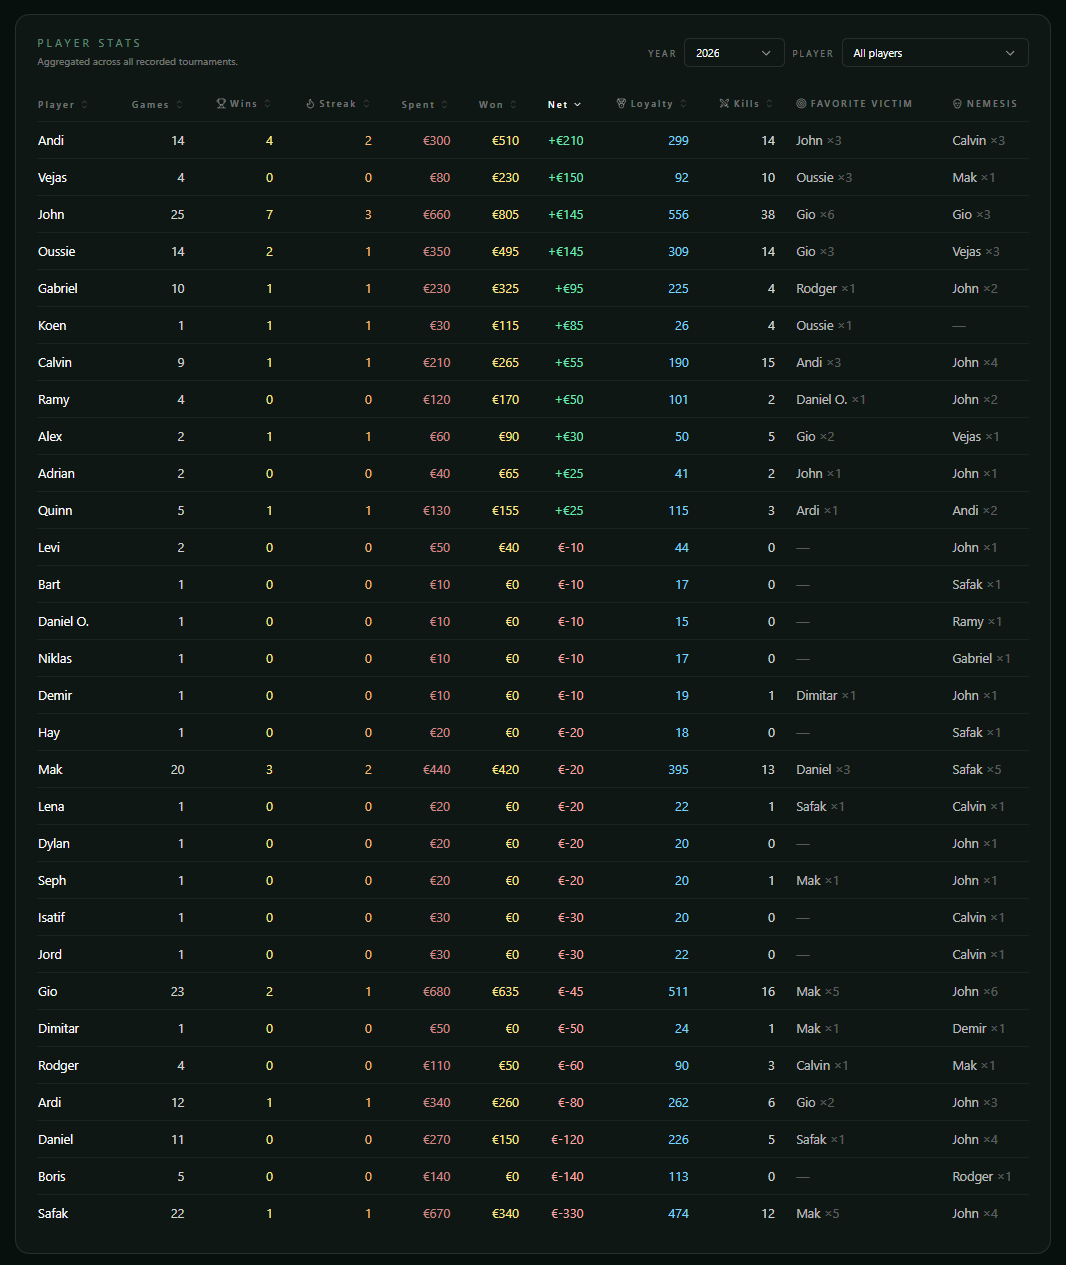Screen dimensions: 1066x1265
Task: Click the Favorite Victim header text
Action: [861, 104]
